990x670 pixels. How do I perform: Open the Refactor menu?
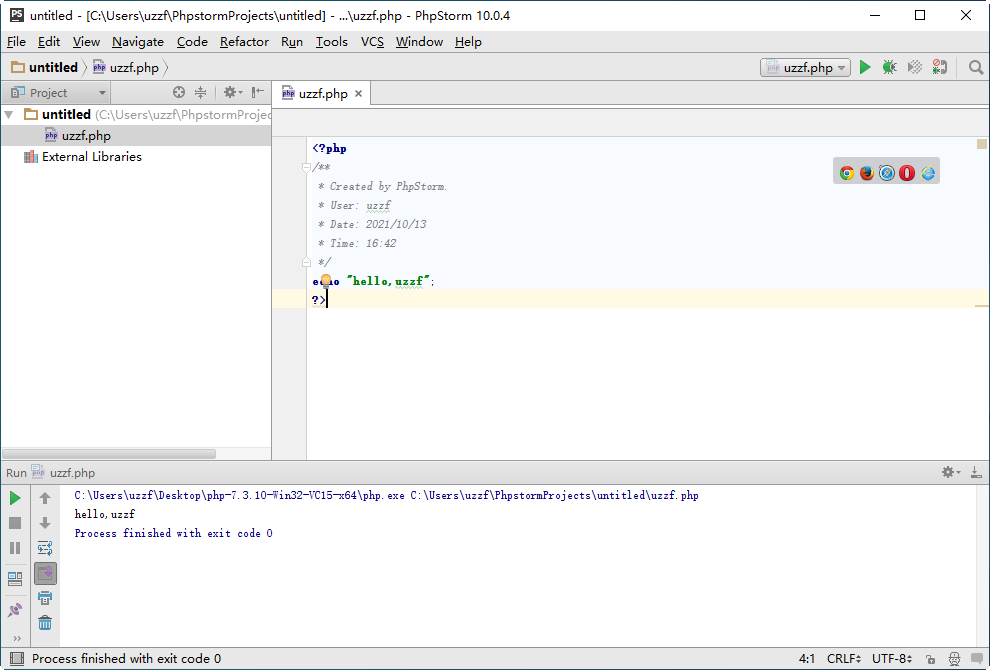coord(244,42)
